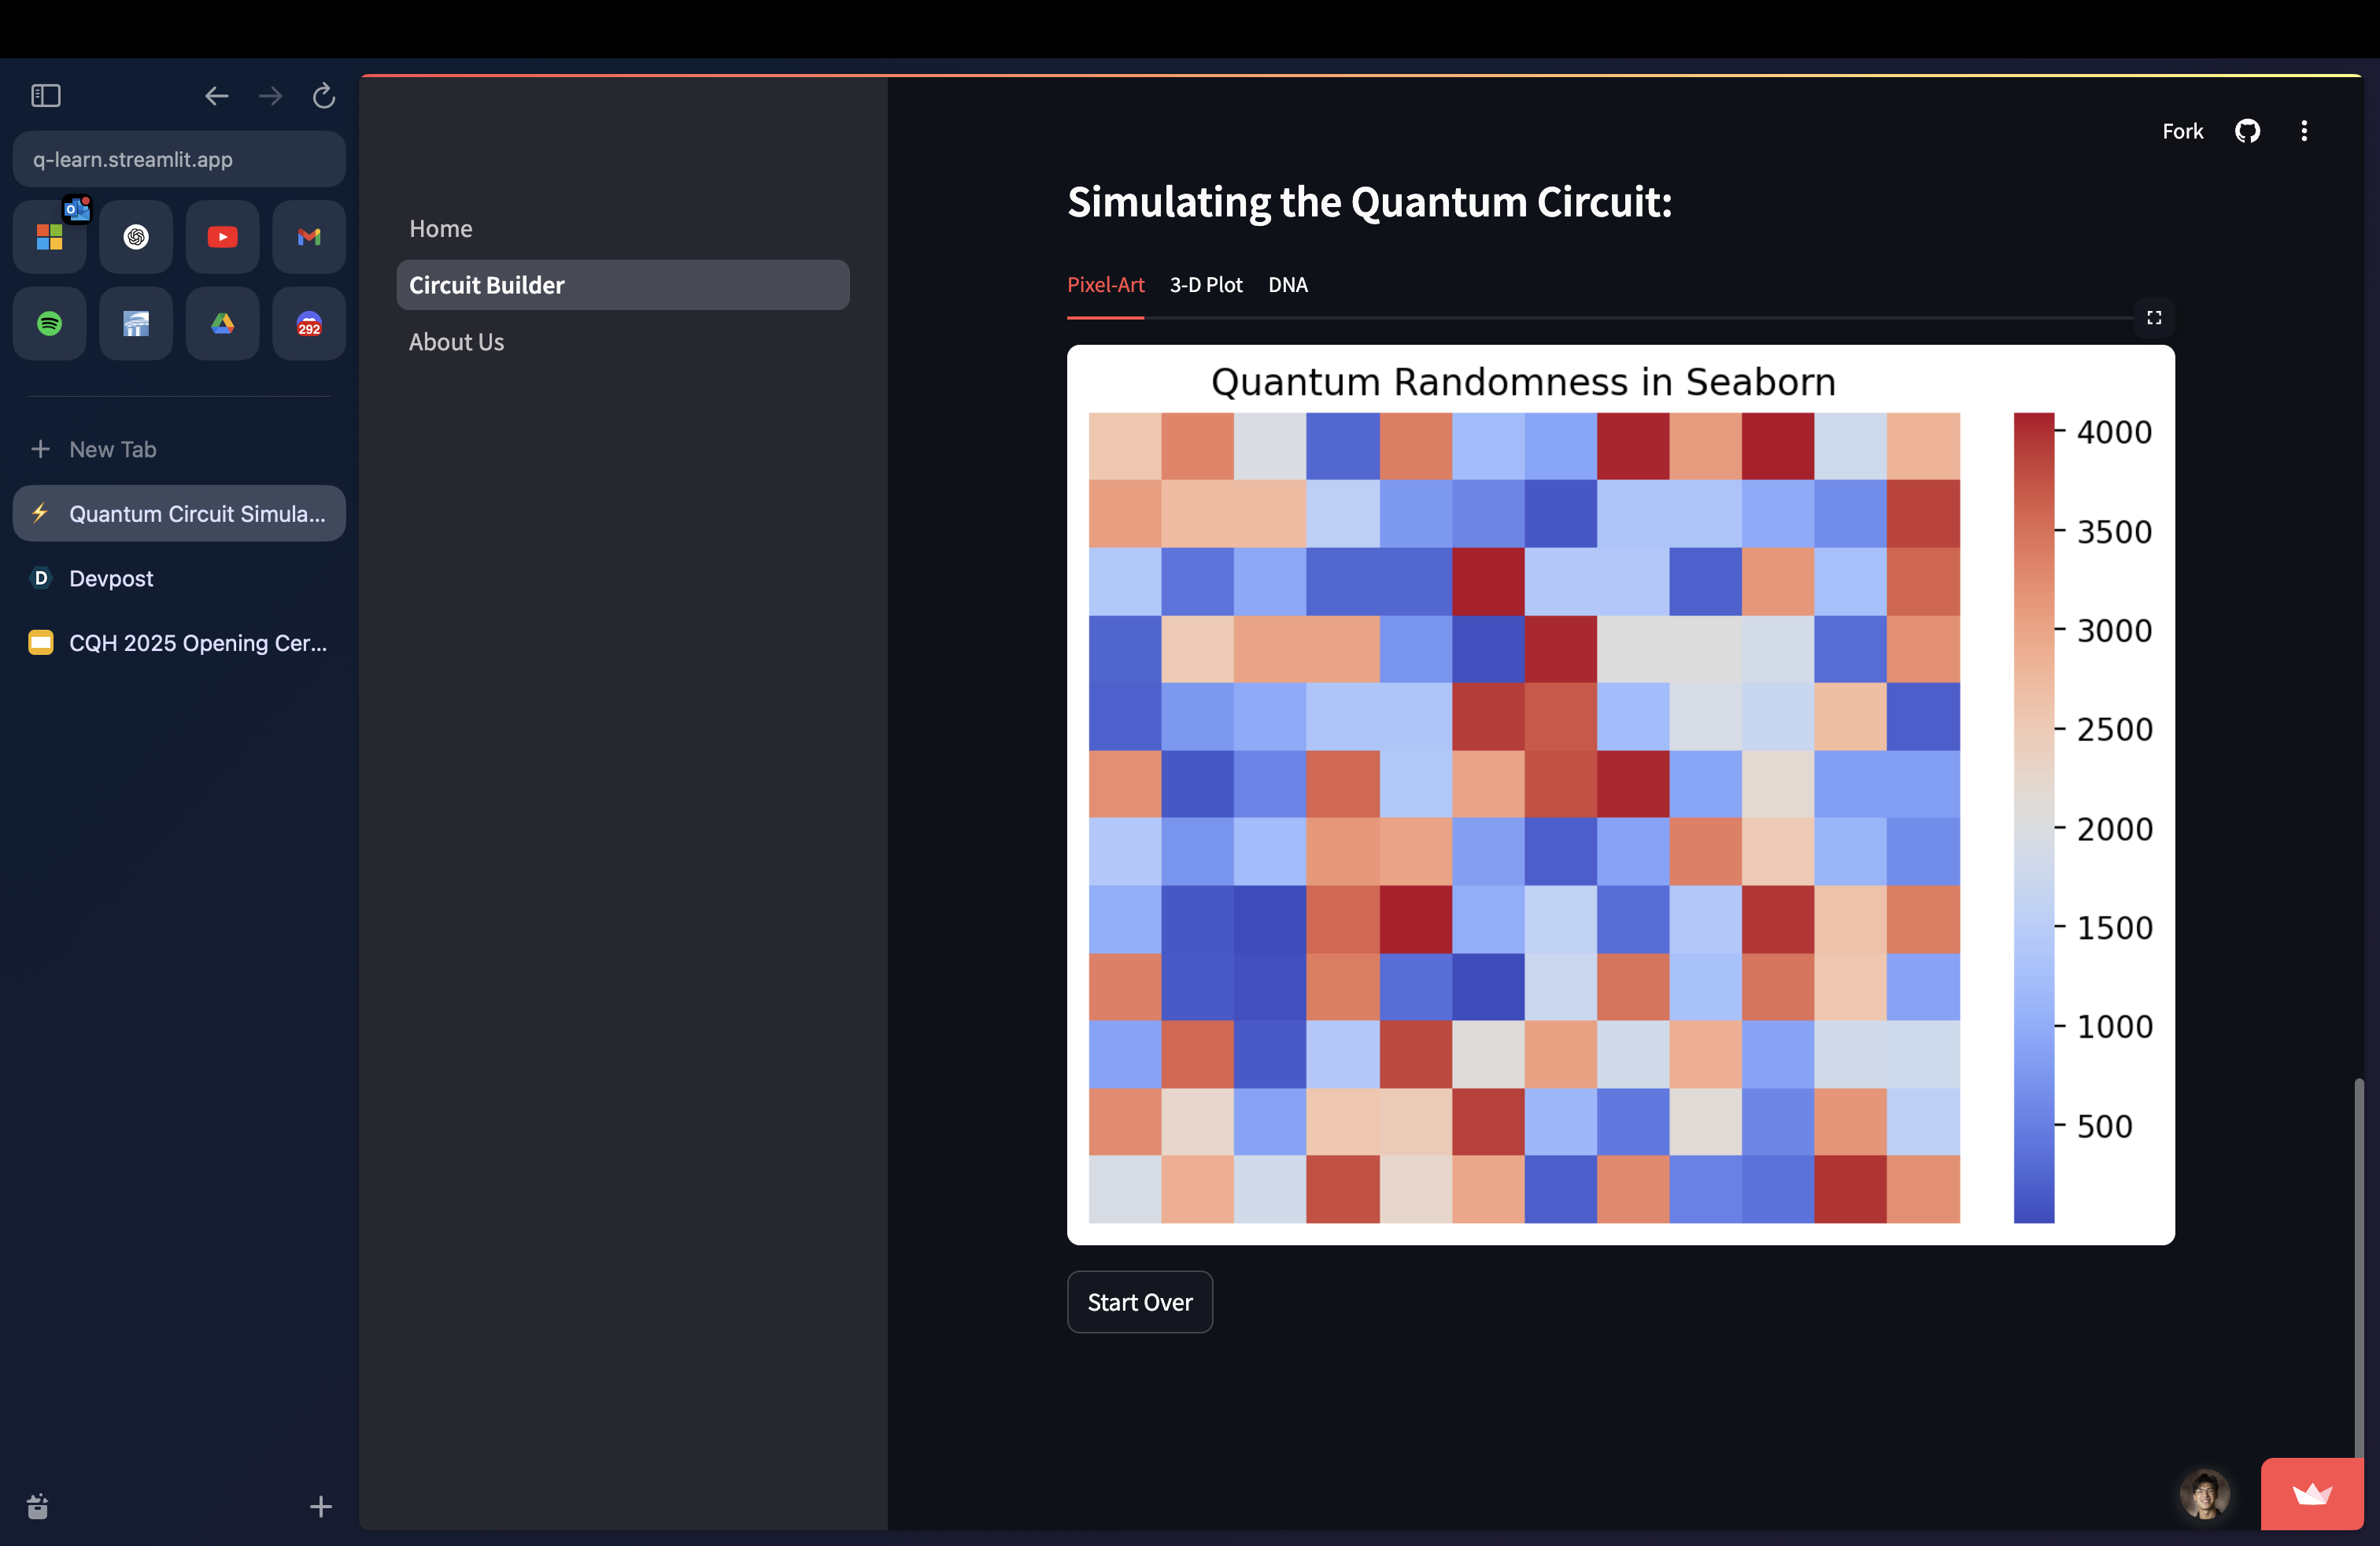
Task: Open the YouTube pinned shortcut
Action: click(222, 237)
